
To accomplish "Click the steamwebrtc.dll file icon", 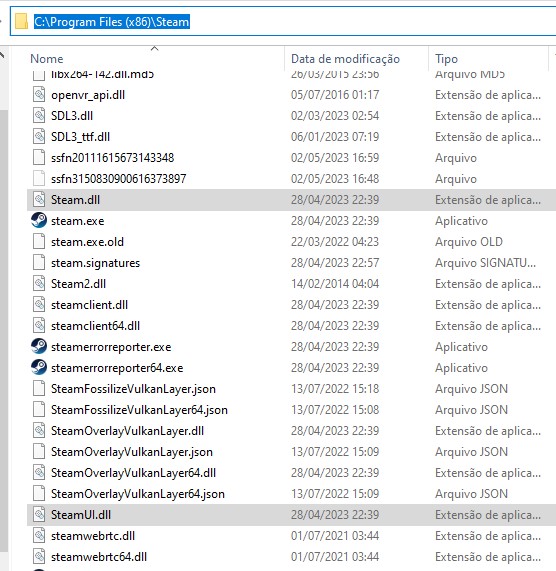I will 39,536.
